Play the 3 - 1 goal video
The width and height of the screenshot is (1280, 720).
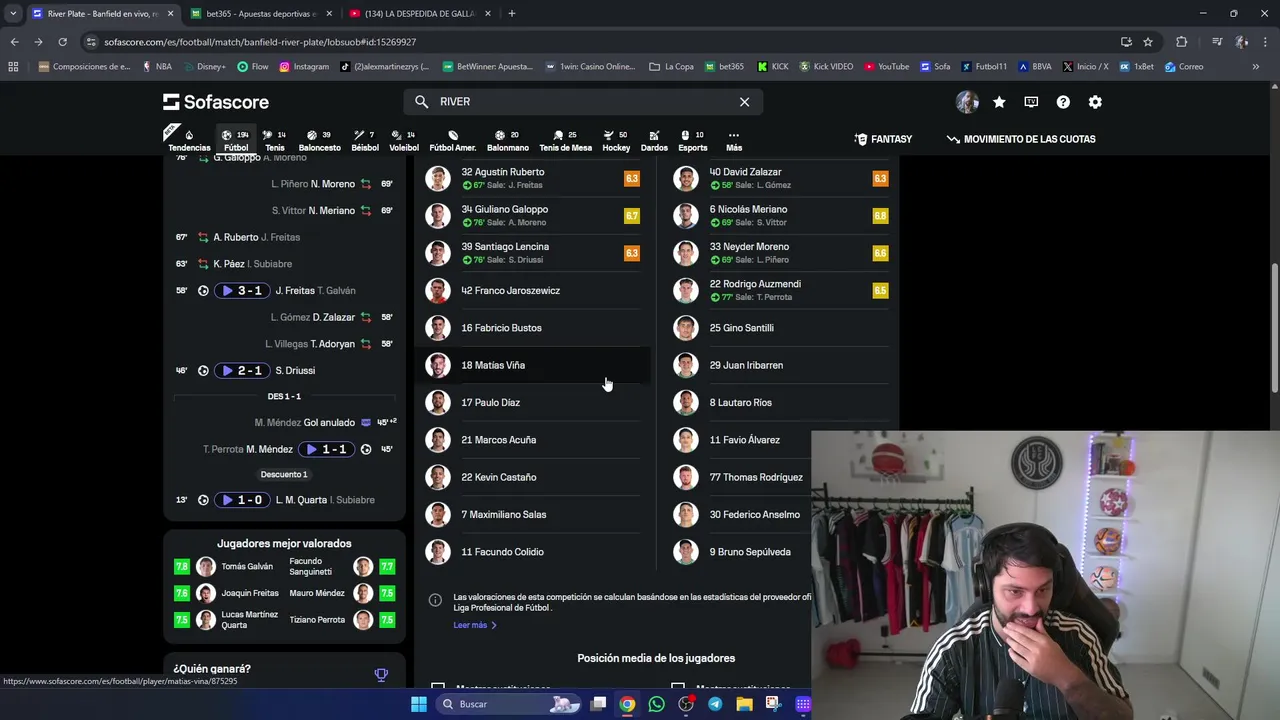[243, 291]
